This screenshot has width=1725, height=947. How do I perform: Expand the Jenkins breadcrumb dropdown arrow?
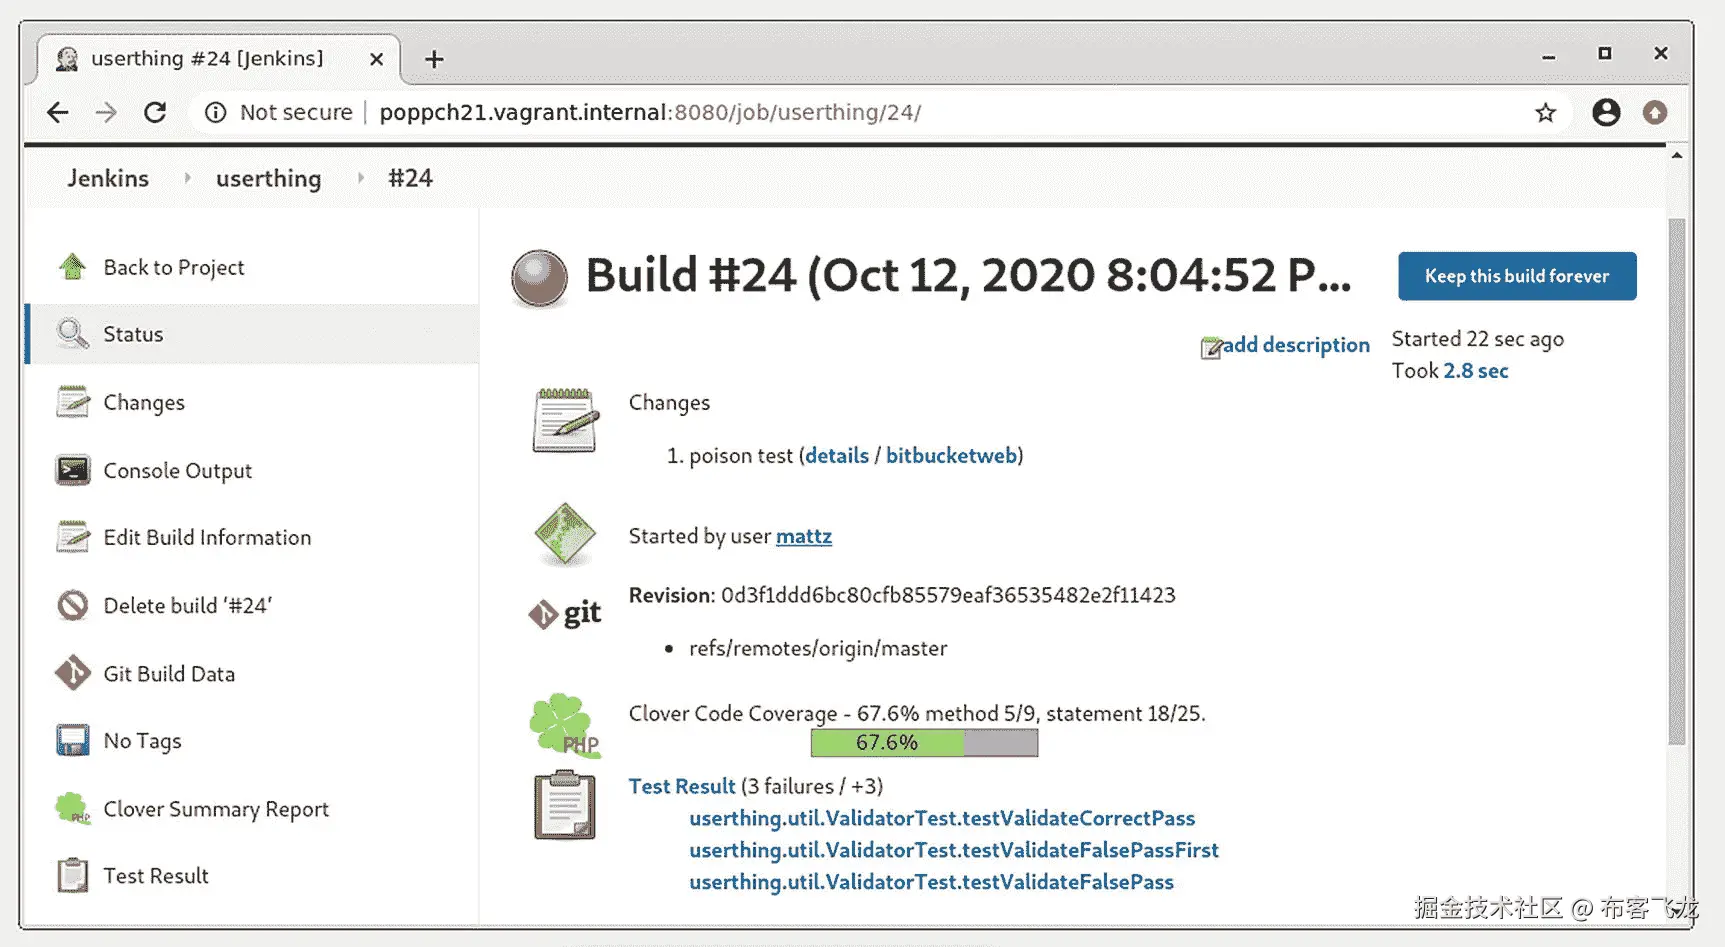tap(187, 178)
